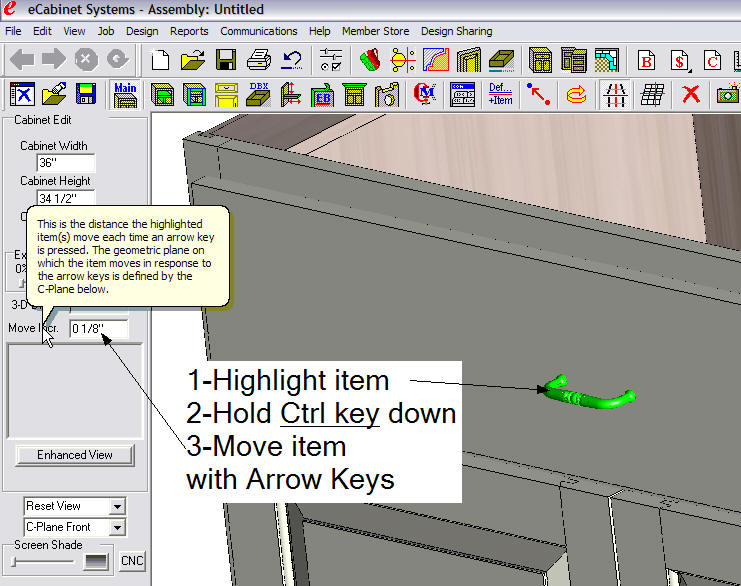Click the face frame blue outline cabinet icon
Screen dimensions: 741x586
point(194,95)
